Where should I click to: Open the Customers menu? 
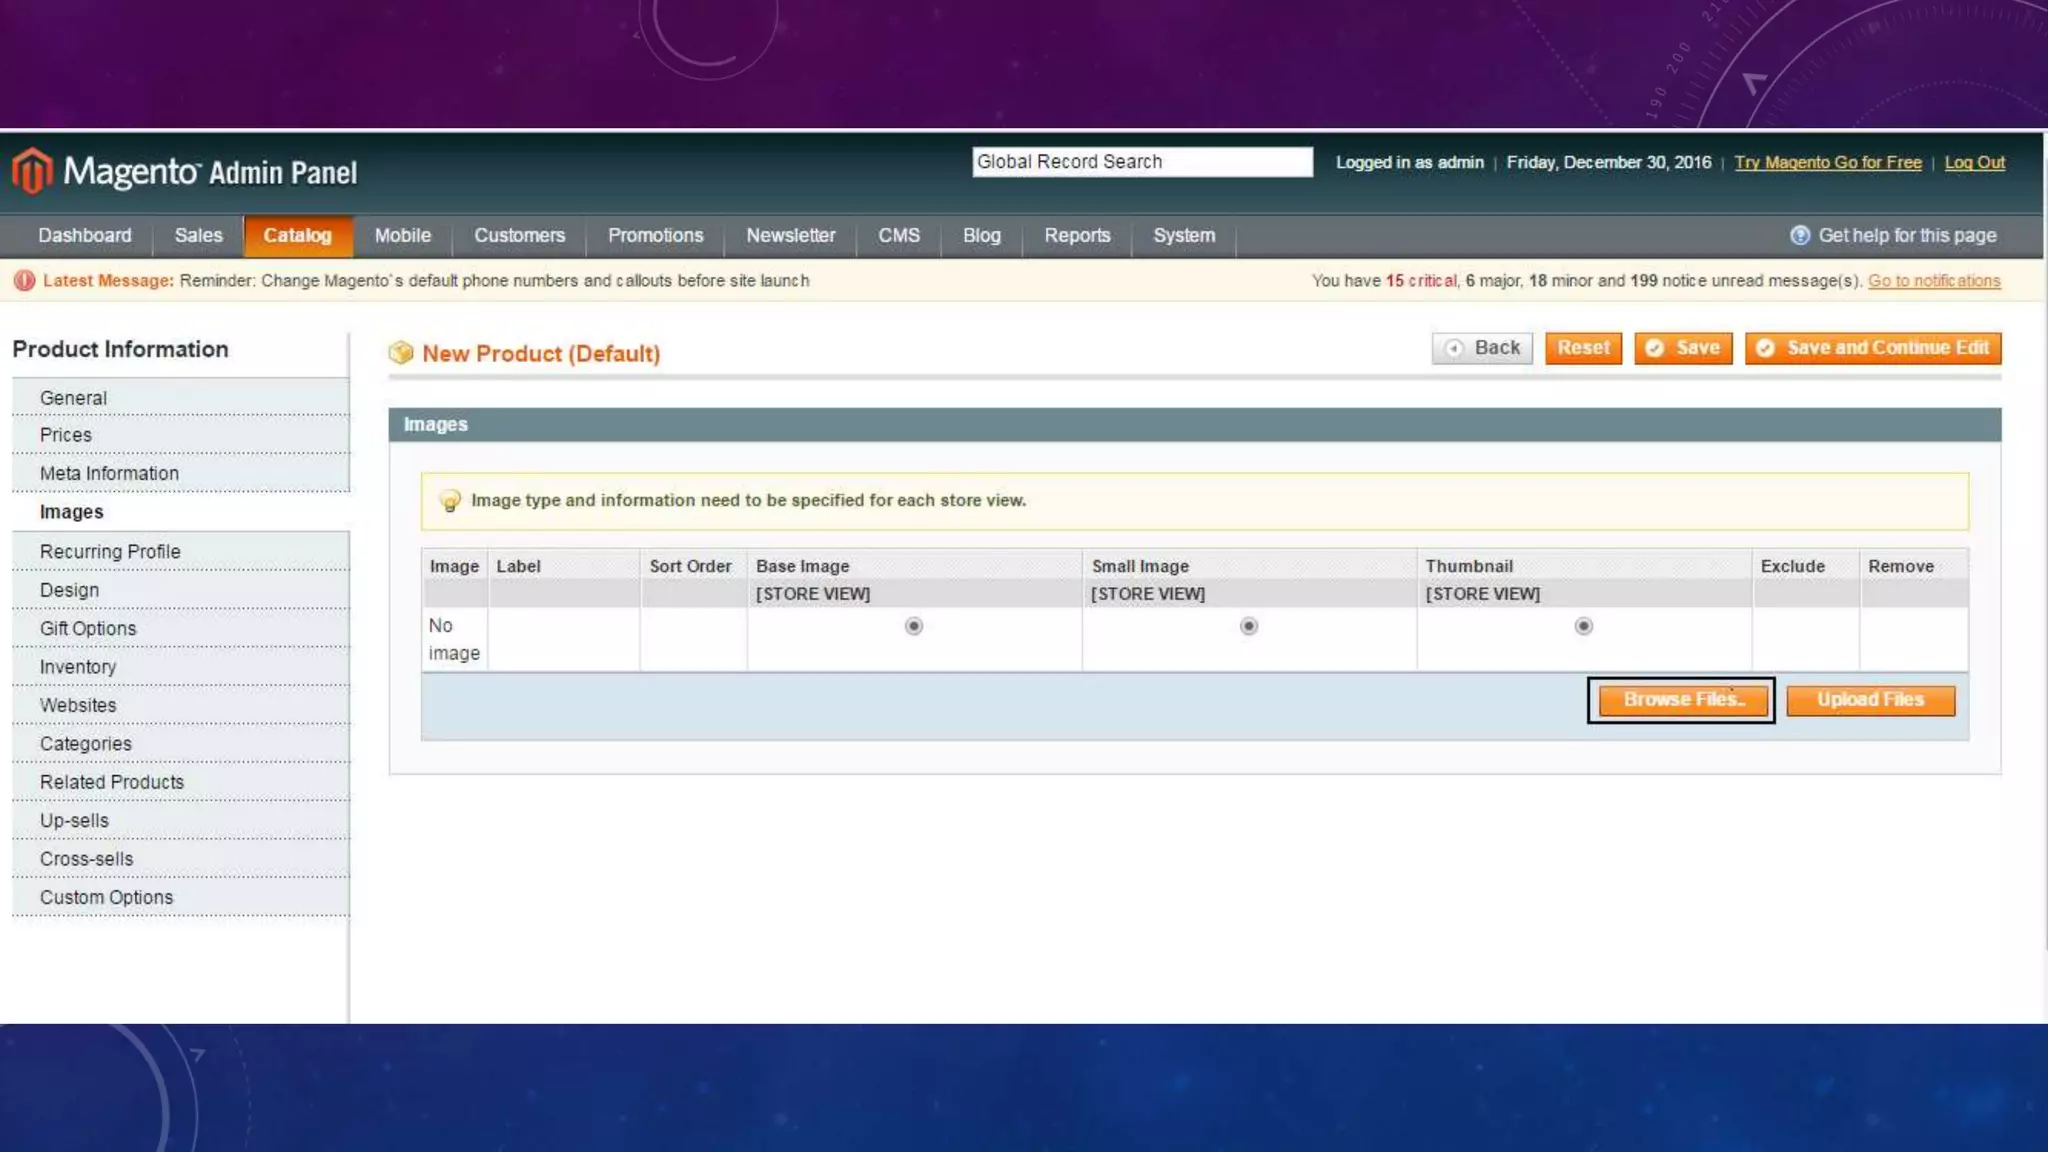click(519, 236)
